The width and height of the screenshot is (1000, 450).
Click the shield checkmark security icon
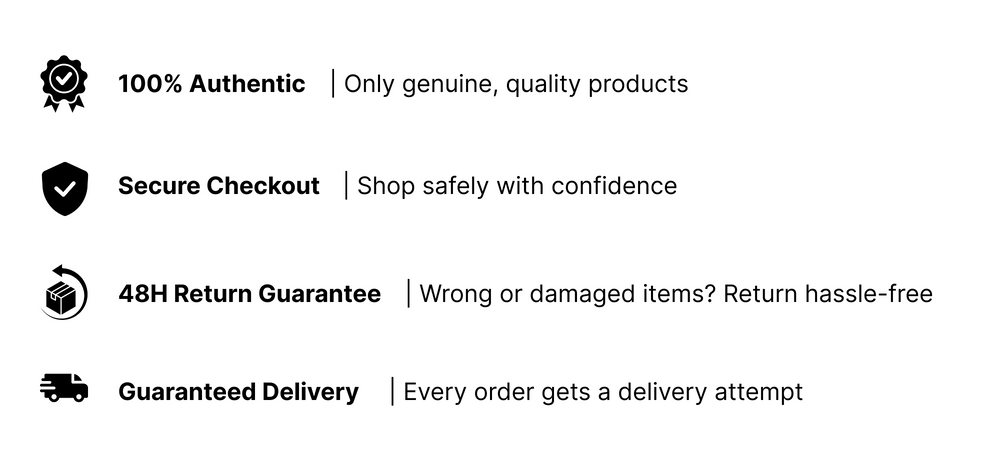click(x=64, y=187)
